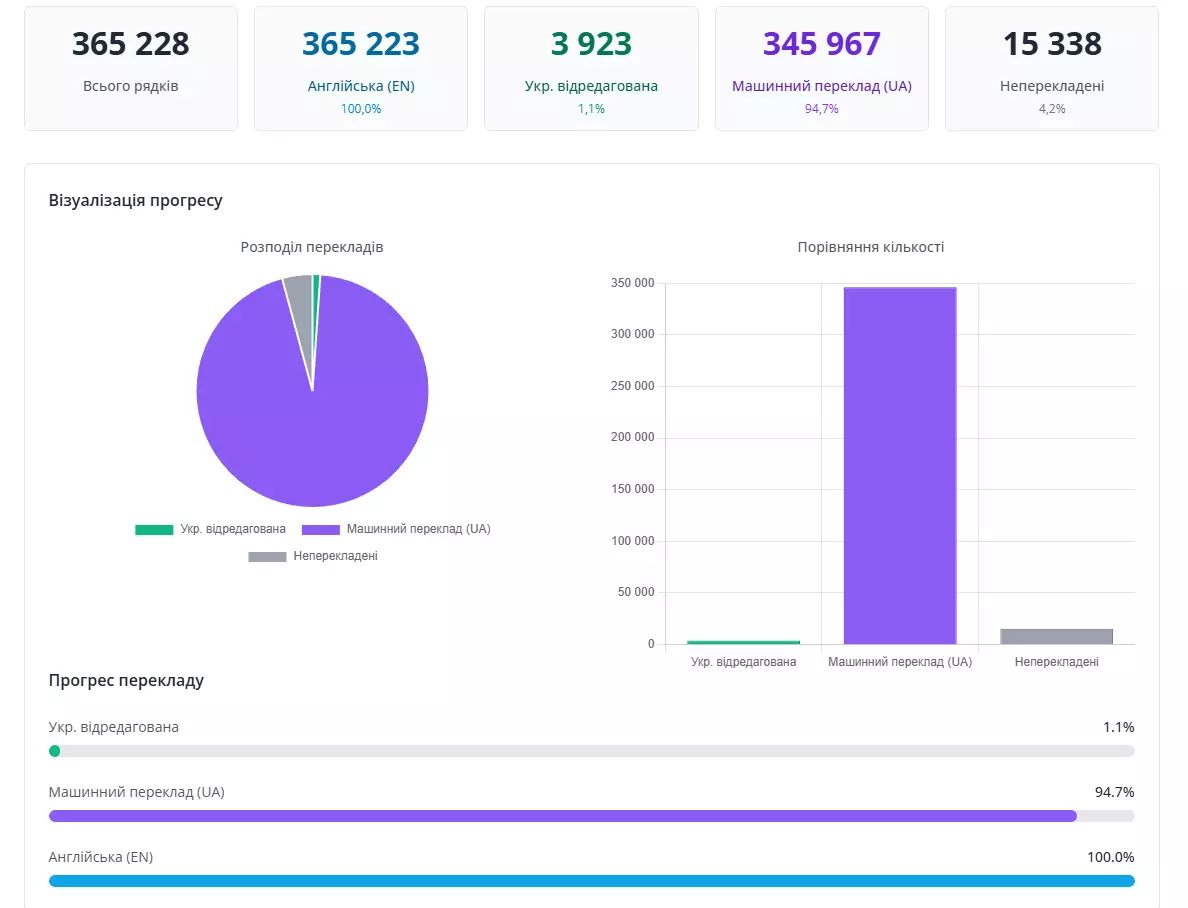1188x908 pixels.
Task: Select the Англійська (EN) stat card
Action: [361, 69]
